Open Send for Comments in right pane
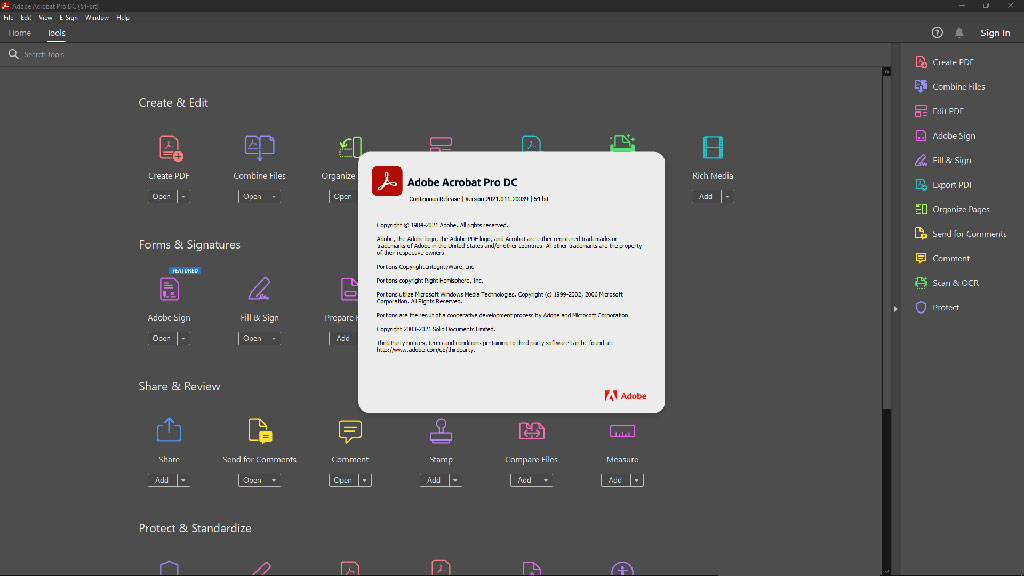Viewport: 1024px width, 576px height. pos(960,234)
